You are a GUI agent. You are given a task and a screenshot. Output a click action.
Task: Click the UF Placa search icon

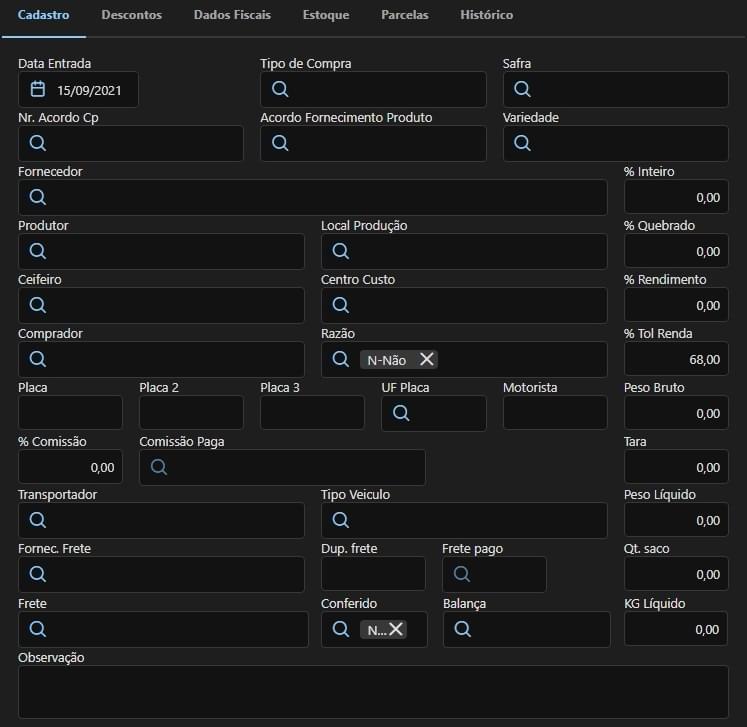(x=401, y=413)
